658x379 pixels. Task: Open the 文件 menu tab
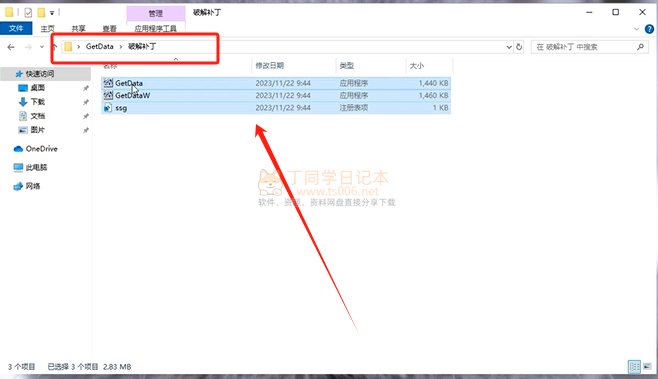tap(16, 28)
